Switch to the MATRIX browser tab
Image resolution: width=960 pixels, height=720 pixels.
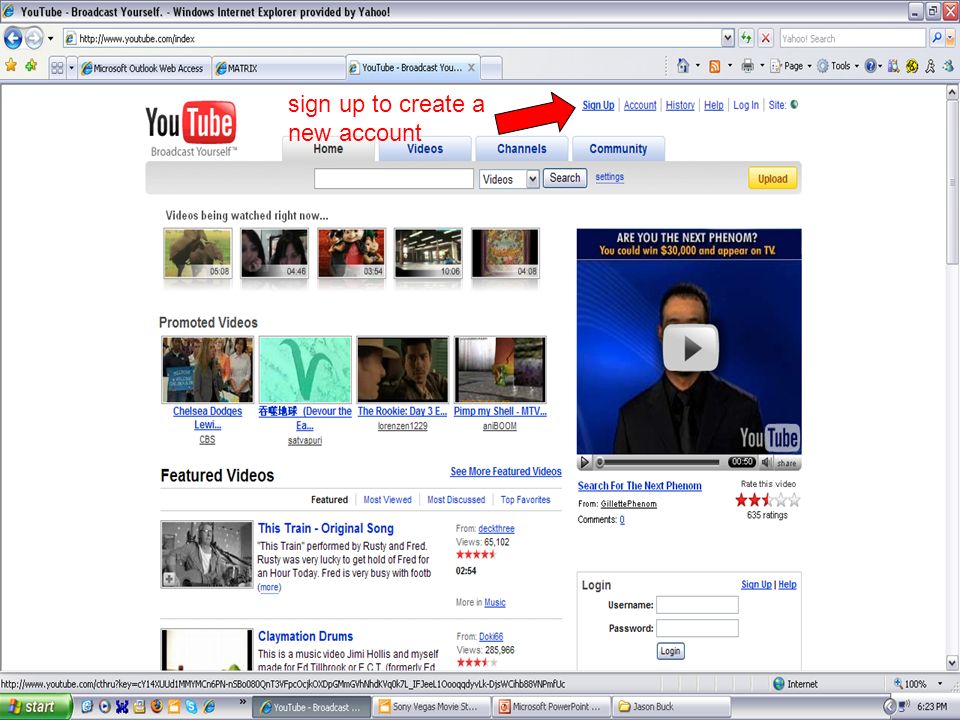coord(279,68)
